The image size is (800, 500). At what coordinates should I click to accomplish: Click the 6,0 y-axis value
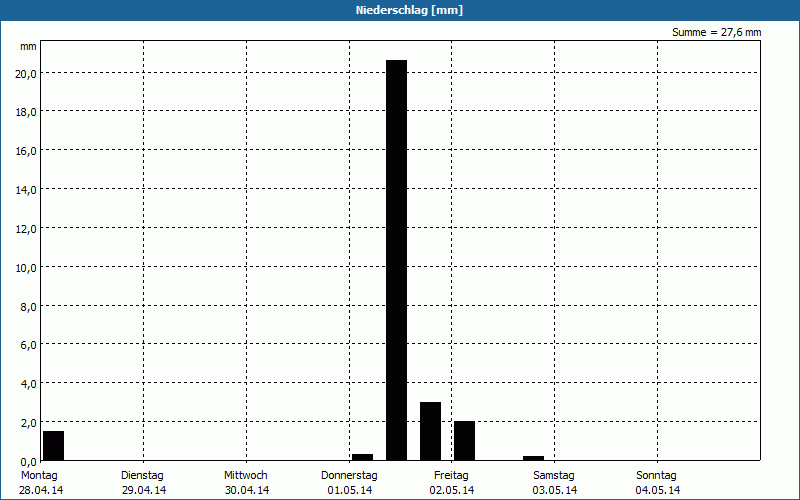pos(28,345)
